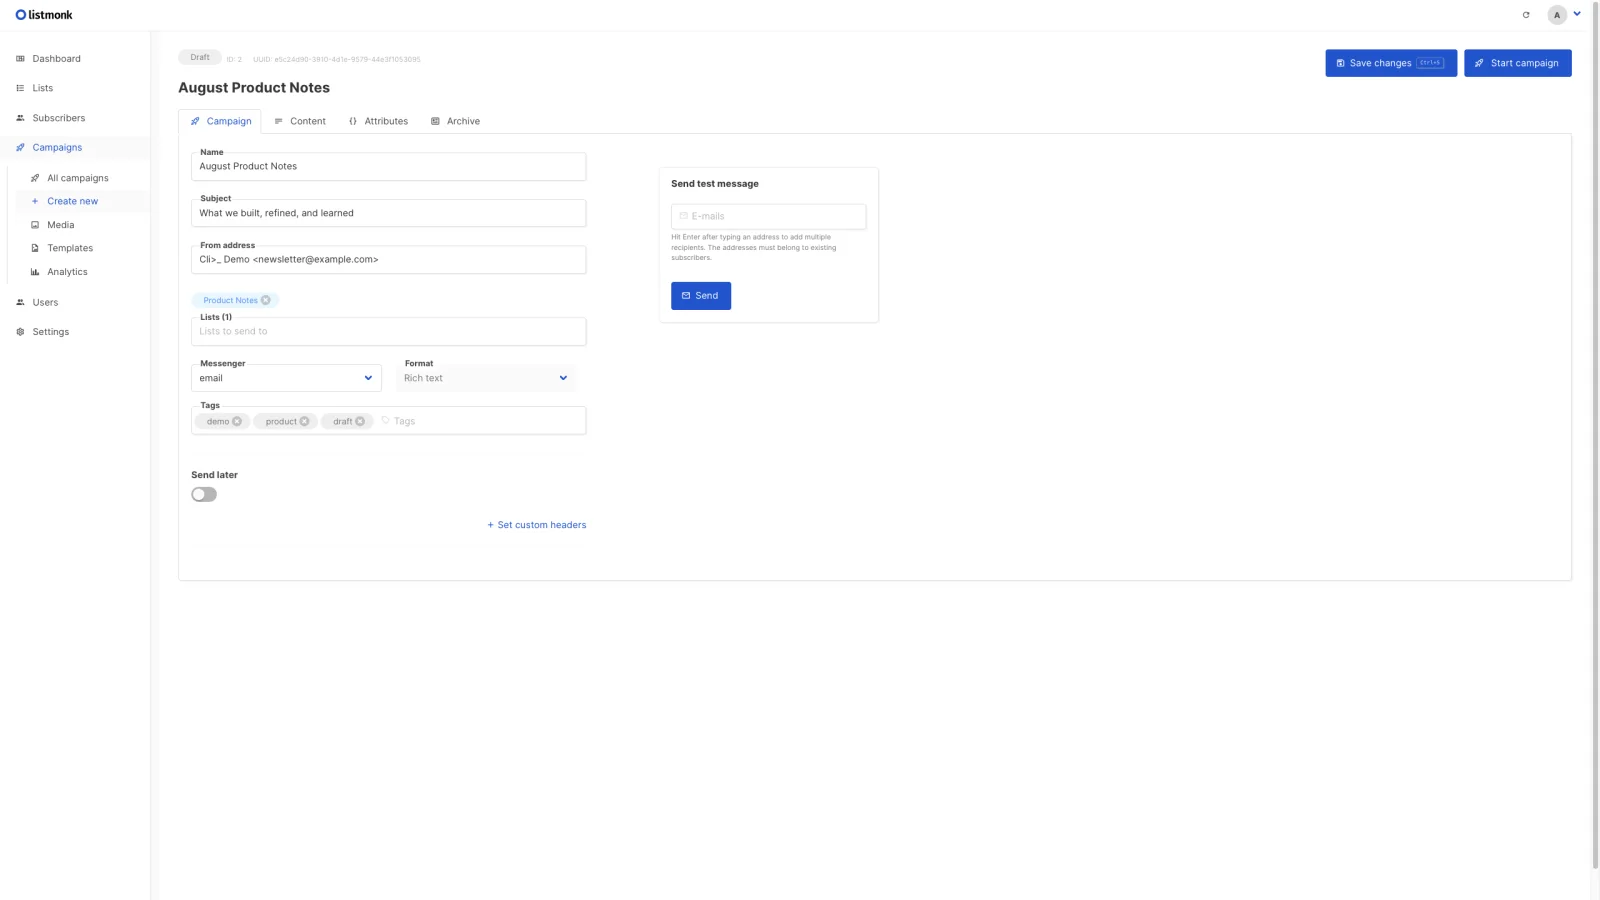This screenshot has width=1600, height=900.
Task: Open the Messenger email dropdown
Action: point(286,378)
